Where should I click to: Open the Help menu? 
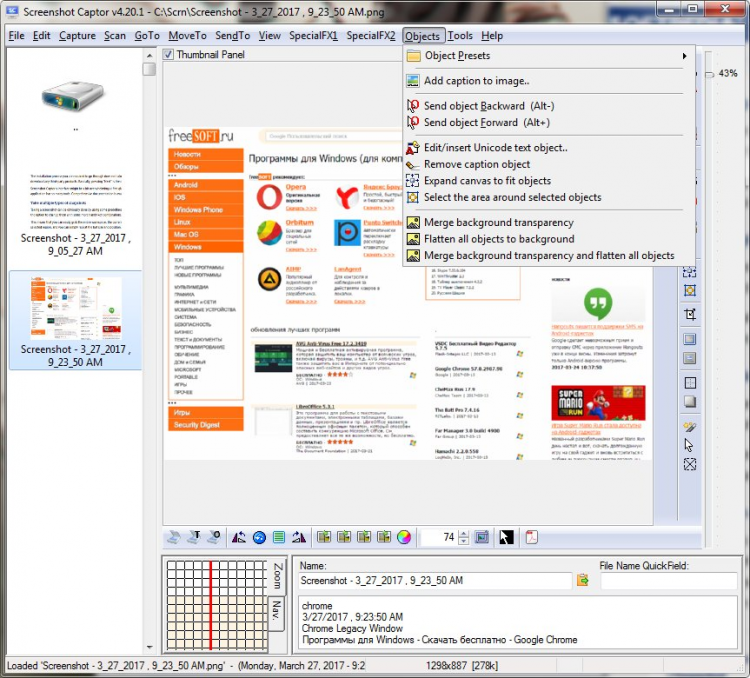coord(492,36)
